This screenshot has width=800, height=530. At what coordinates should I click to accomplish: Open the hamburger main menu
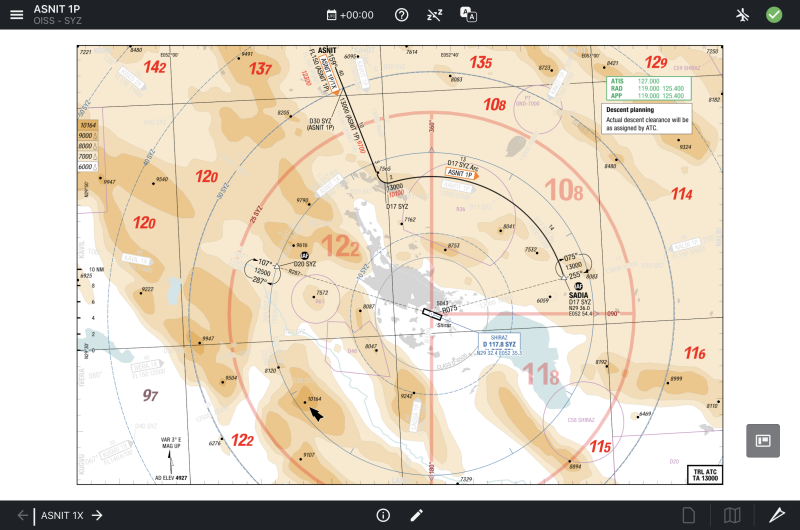click(17, 15)
